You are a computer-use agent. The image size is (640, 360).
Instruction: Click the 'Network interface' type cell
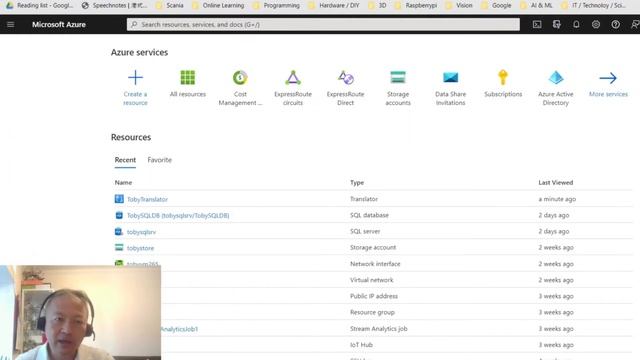click(x=375, y=264)
